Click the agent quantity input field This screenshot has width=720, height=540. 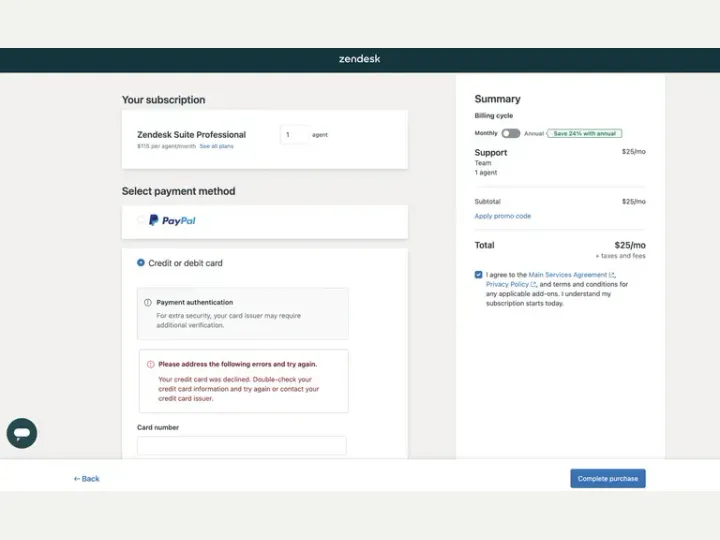[294, 135]
